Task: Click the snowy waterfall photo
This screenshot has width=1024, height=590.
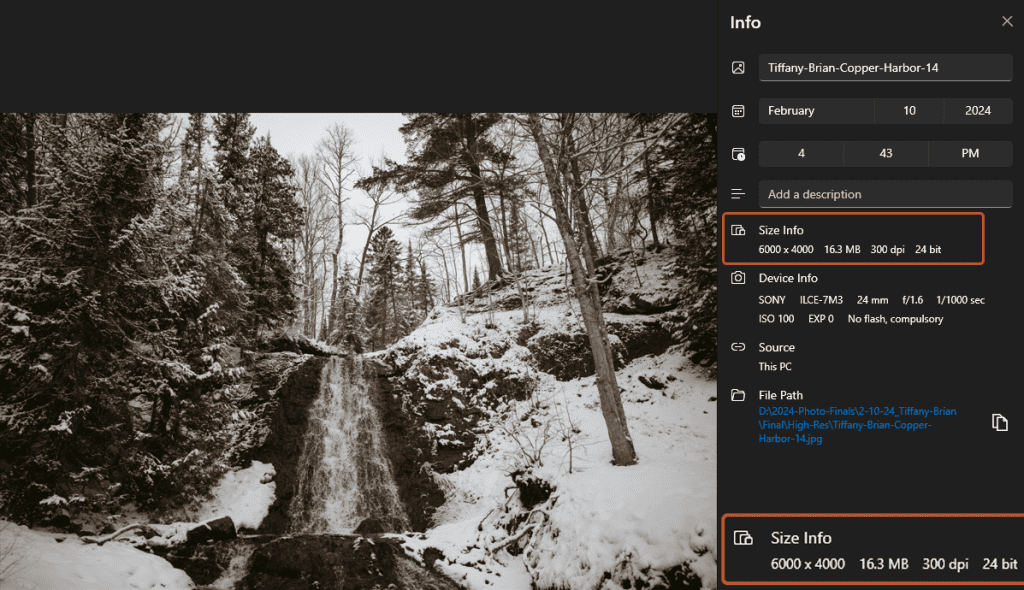Action: pyautogui.click(x=358, y=352)
